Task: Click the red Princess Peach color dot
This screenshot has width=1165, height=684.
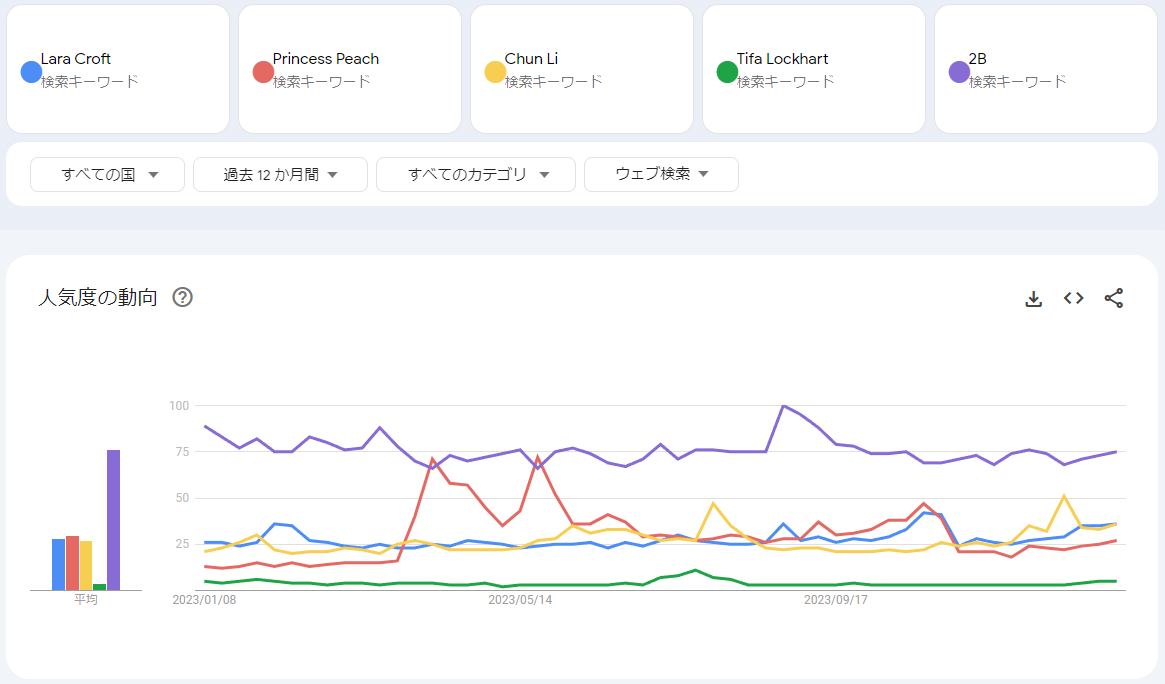Action: point(263,72)
